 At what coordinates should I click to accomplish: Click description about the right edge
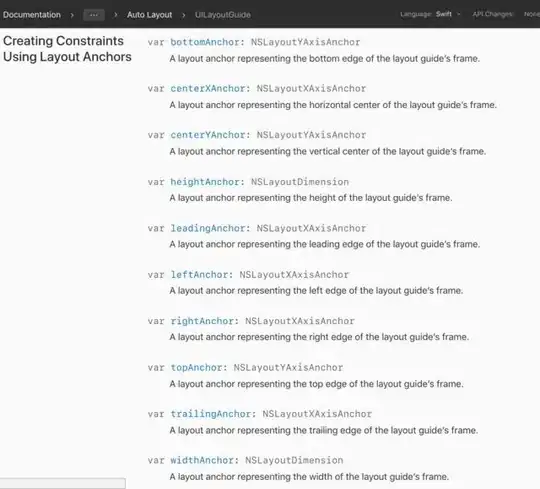coord(319,337)
